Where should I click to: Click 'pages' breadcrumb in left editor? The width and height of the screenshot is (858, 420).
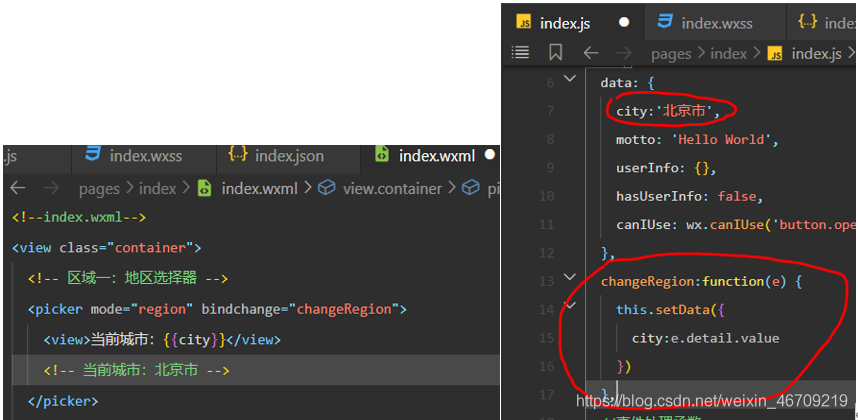coord(99,189)
